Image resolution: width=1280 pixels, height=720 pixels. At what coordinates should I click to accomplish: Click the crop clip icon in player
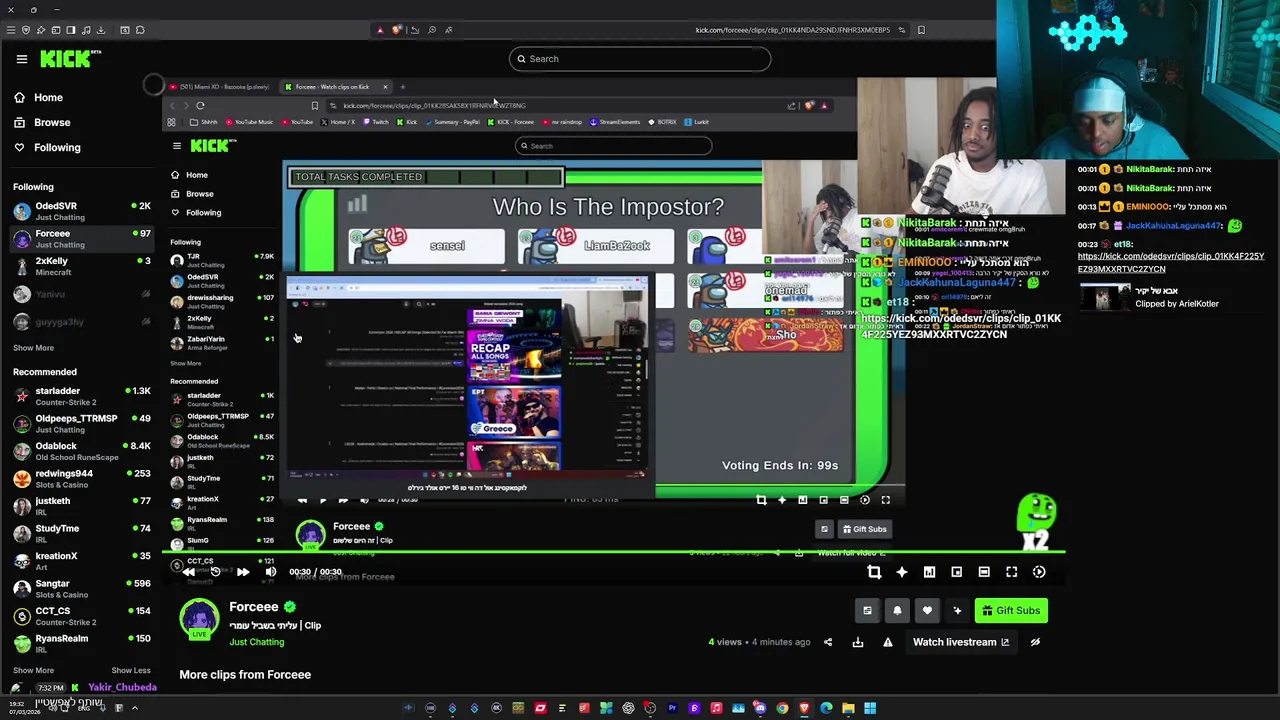[x=874, y=572]
